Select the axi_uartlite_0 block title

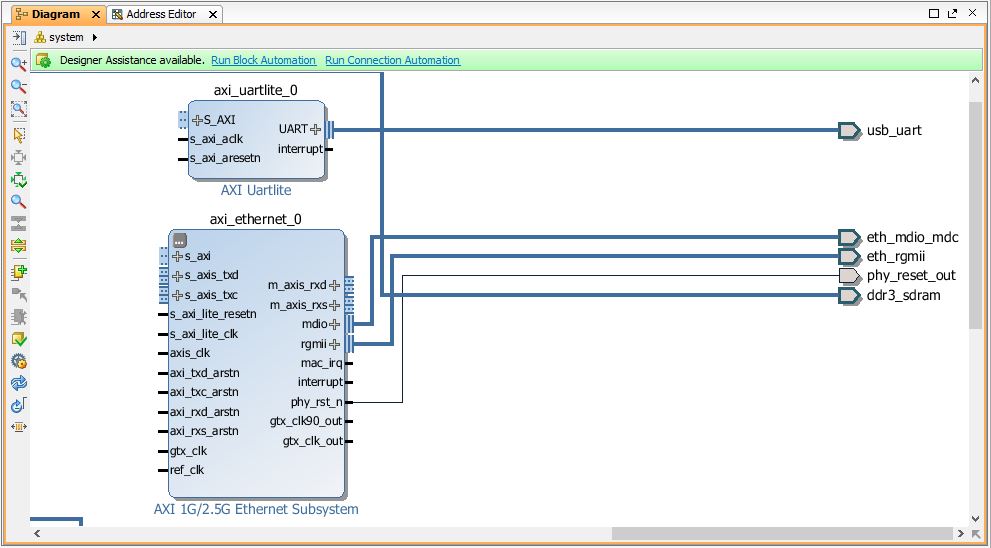(x=255, y=90)
